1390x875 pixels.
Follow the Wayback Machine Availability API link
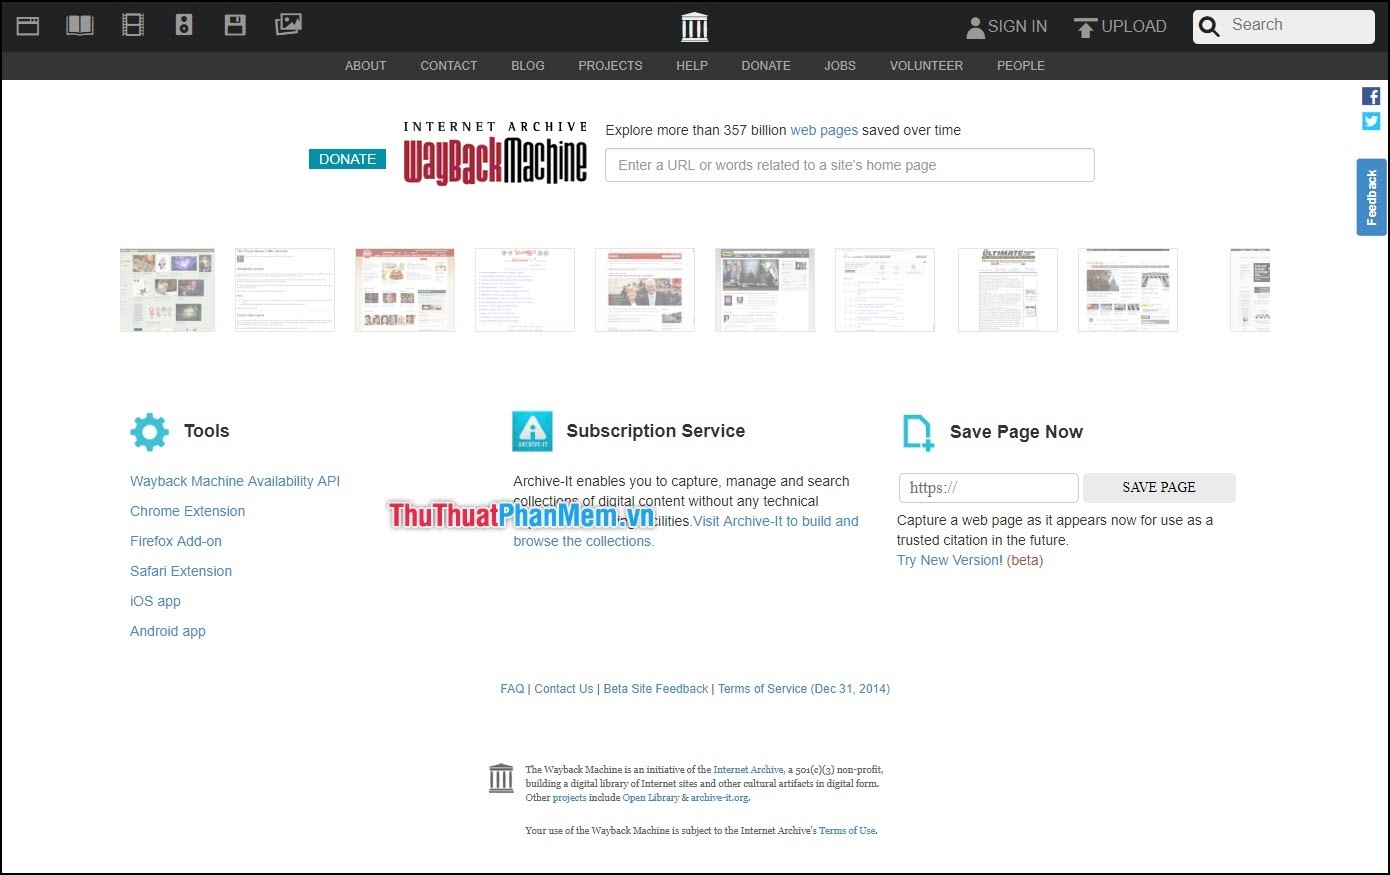tap(235, 481)
